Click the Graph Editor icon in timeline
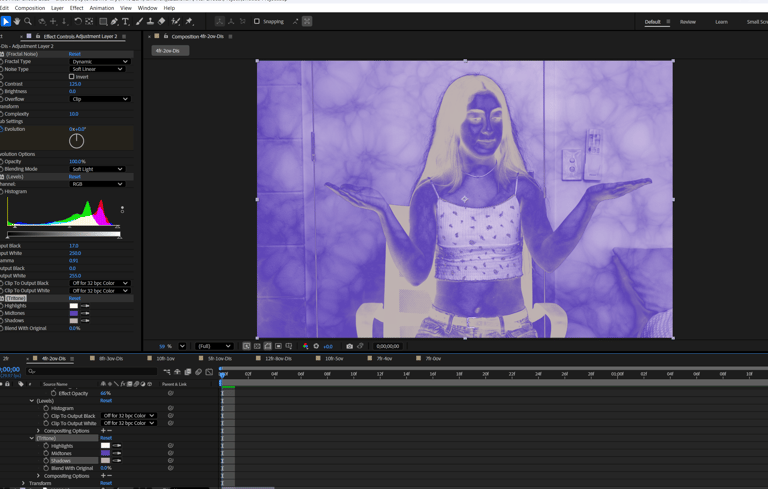Image resolution: width=768 pixels, height=489 pixels. [x=209, y=372]
